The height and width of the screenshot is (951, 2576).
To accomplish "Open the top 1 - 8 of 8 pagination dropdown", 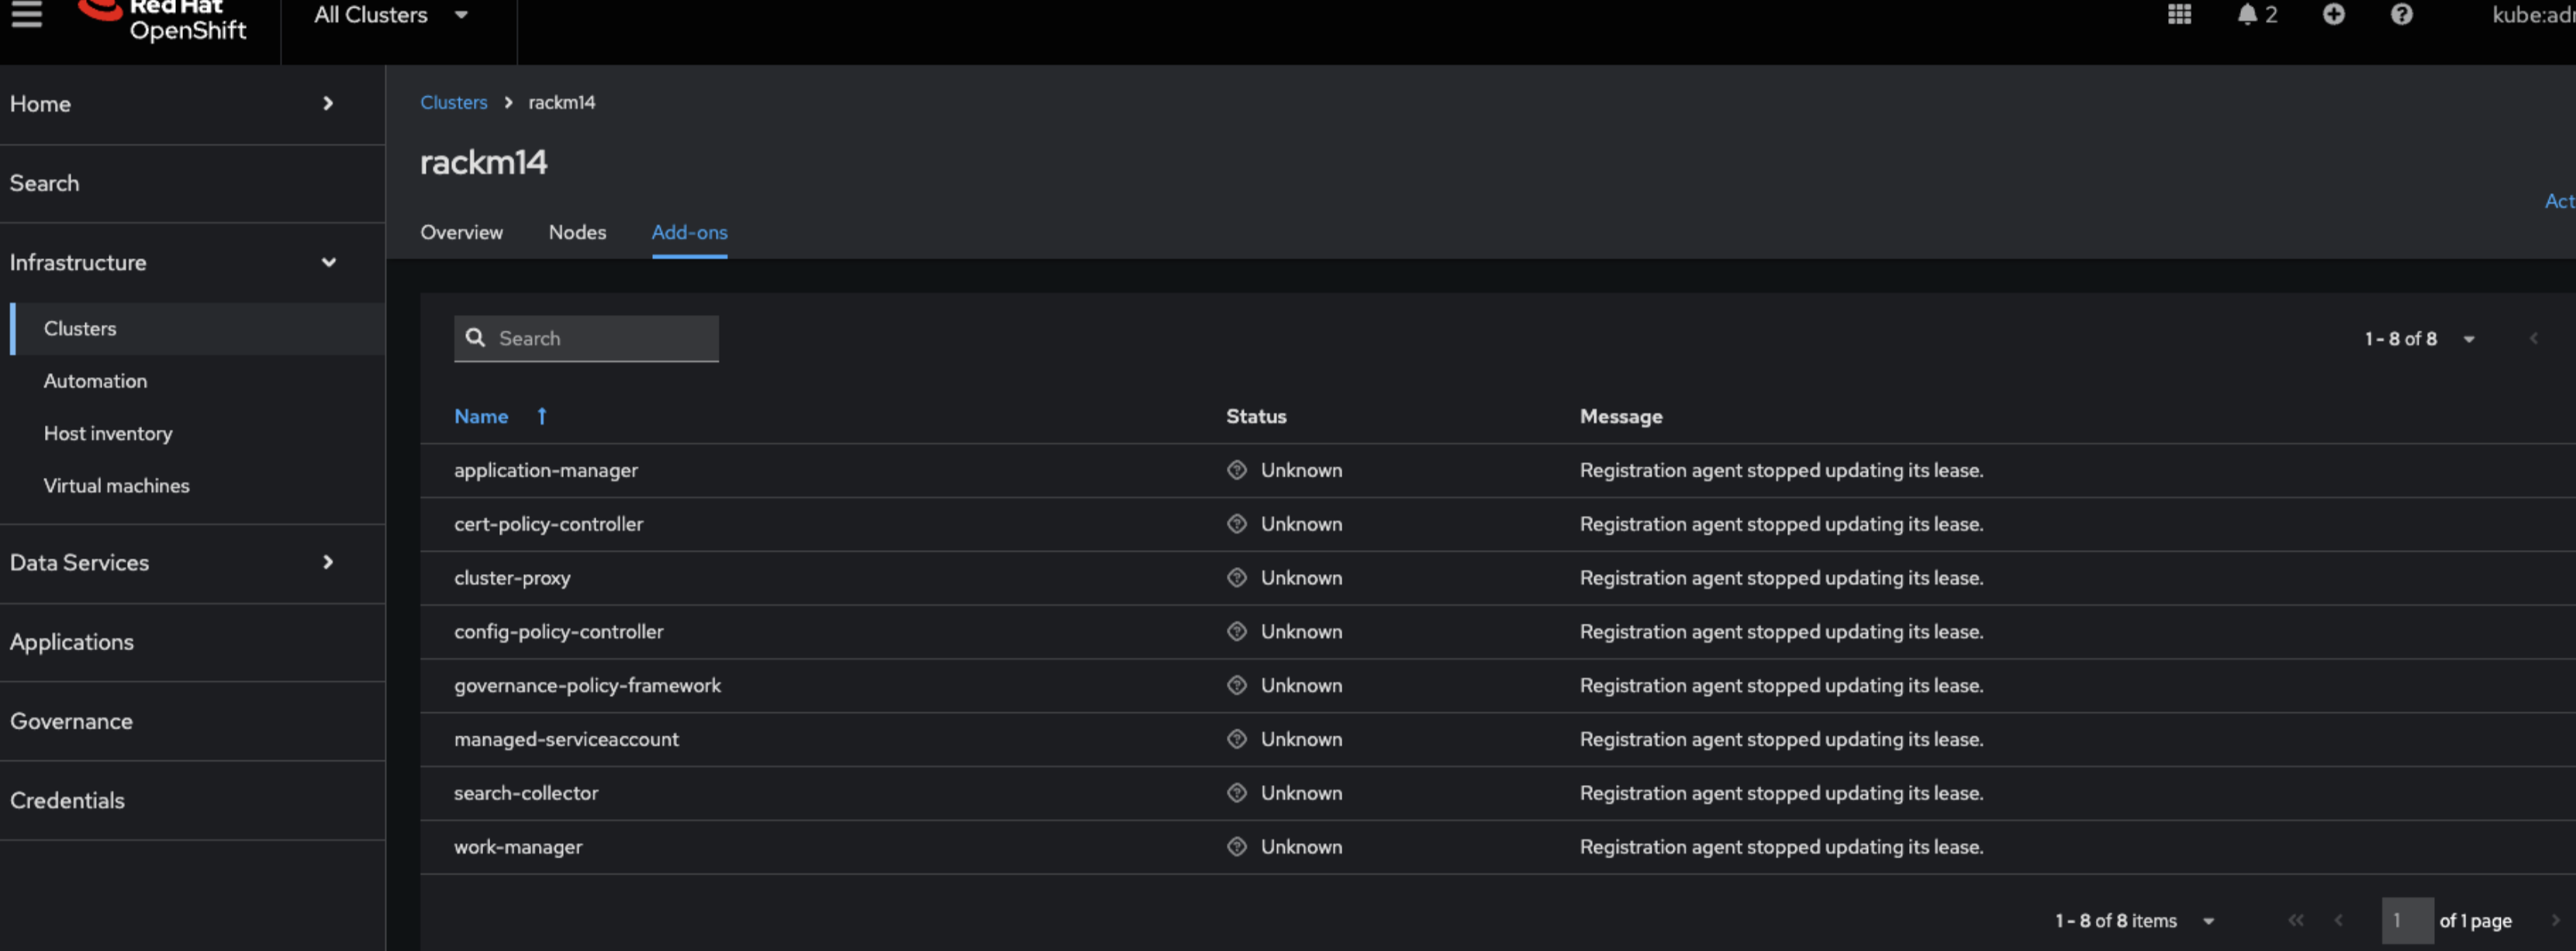I will [x=2468, y=339].
